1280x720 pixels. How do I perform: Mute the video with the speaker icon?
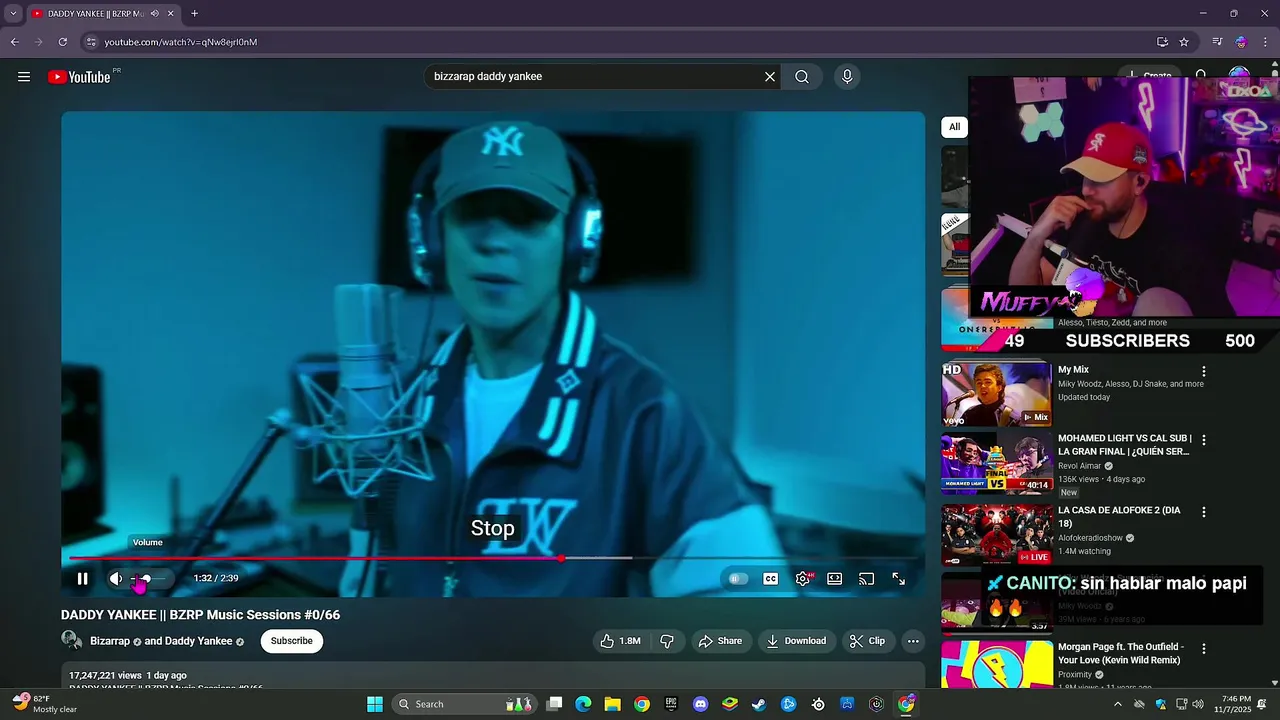point(116,578)
